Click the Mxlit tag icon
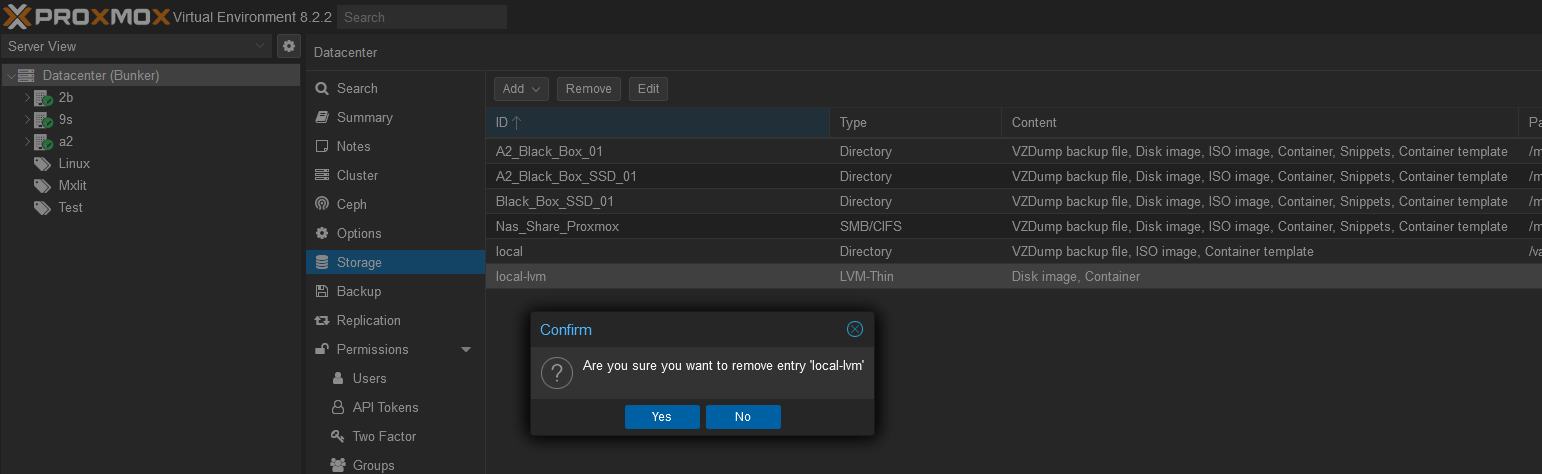Viewport: 1542px width, 474px height. coord(42,186)
